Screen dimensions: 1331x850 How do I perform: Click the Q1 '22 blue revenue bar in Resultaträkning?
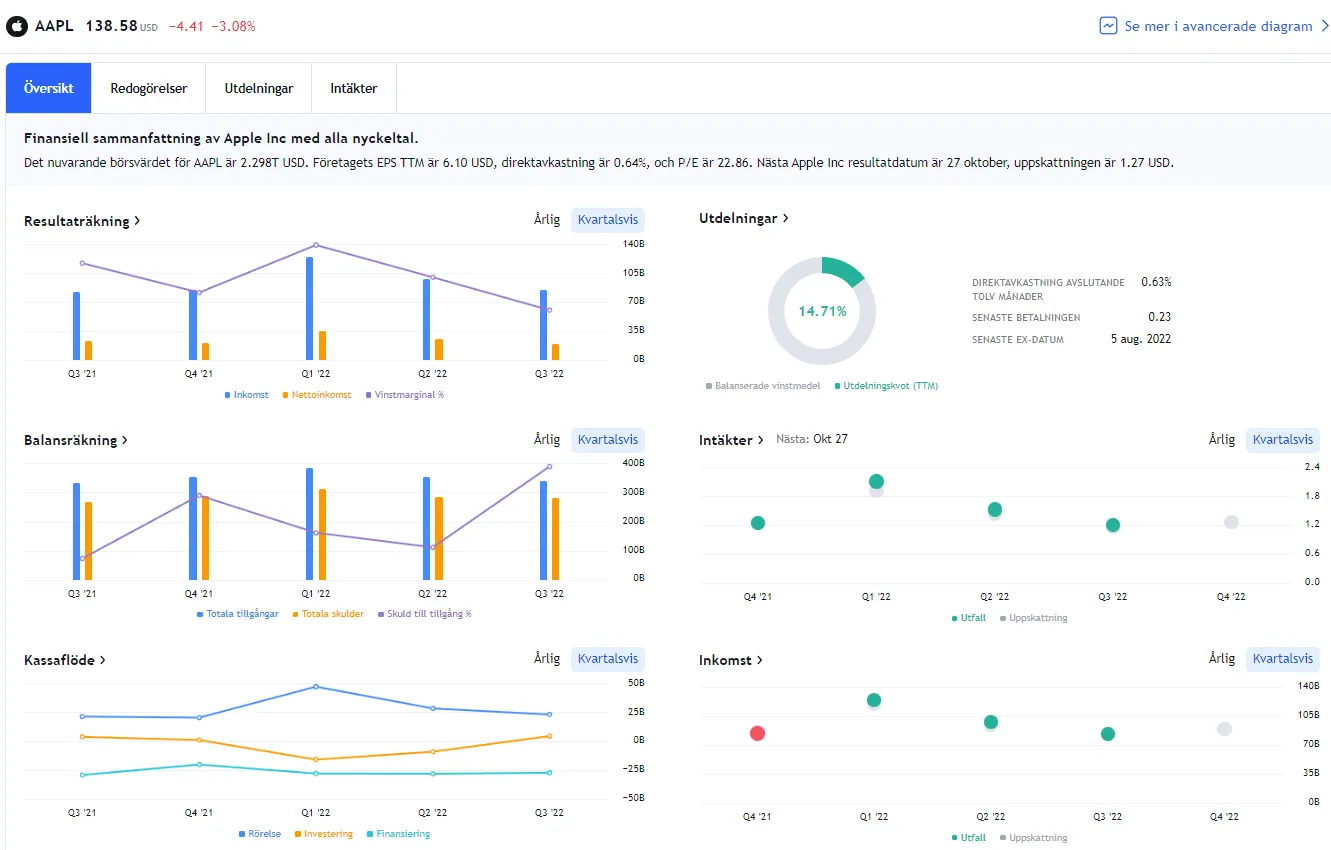pos(310,308)
